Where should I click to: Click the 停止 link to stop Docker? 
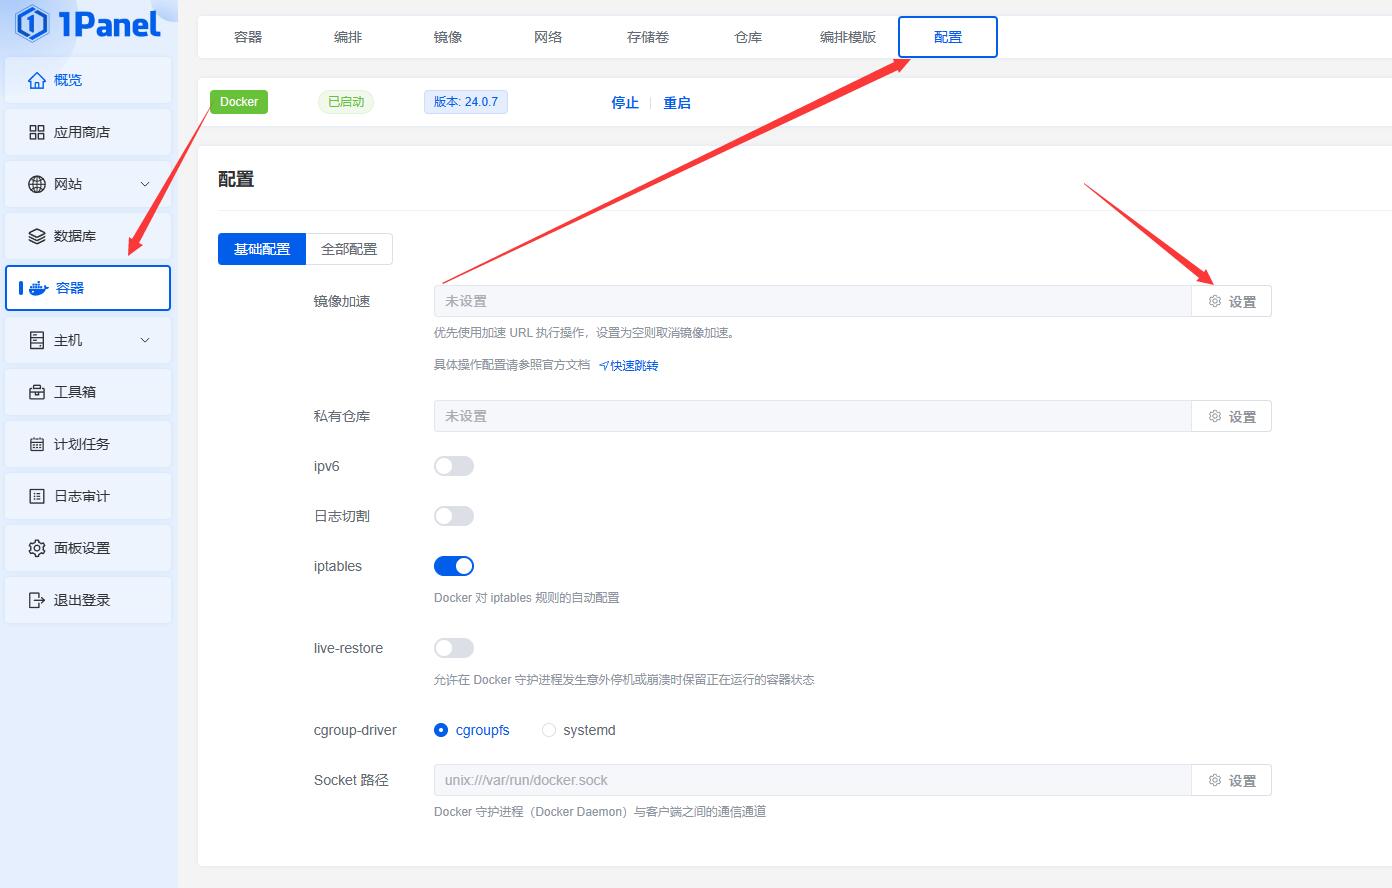(x=625, y=103)
